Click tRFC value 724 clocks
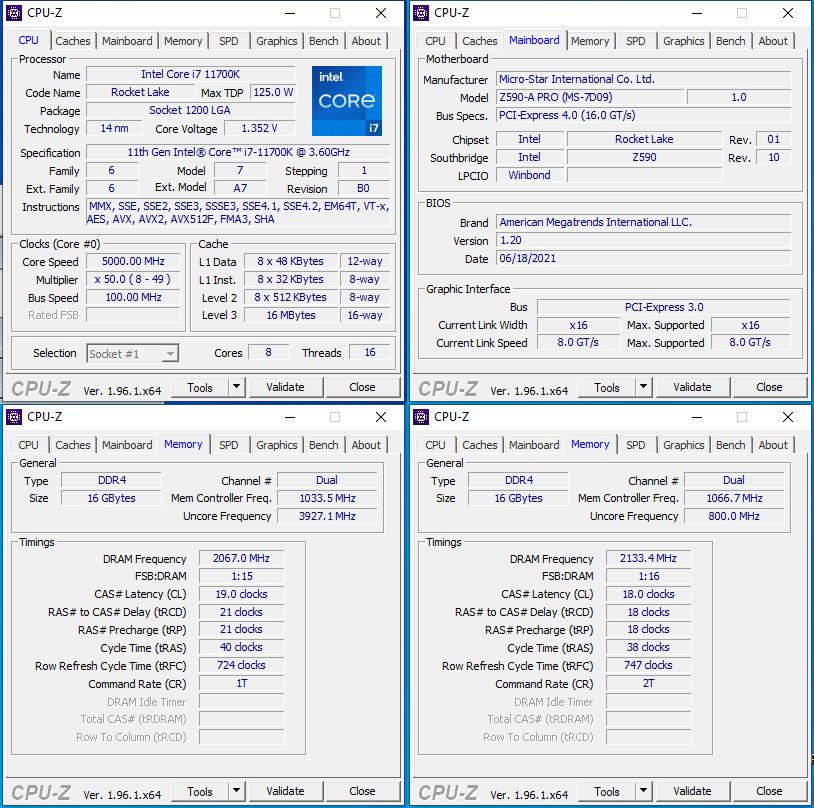Image resolution: width=814 pixels, height=808 pixels. (x=241, y=665)
